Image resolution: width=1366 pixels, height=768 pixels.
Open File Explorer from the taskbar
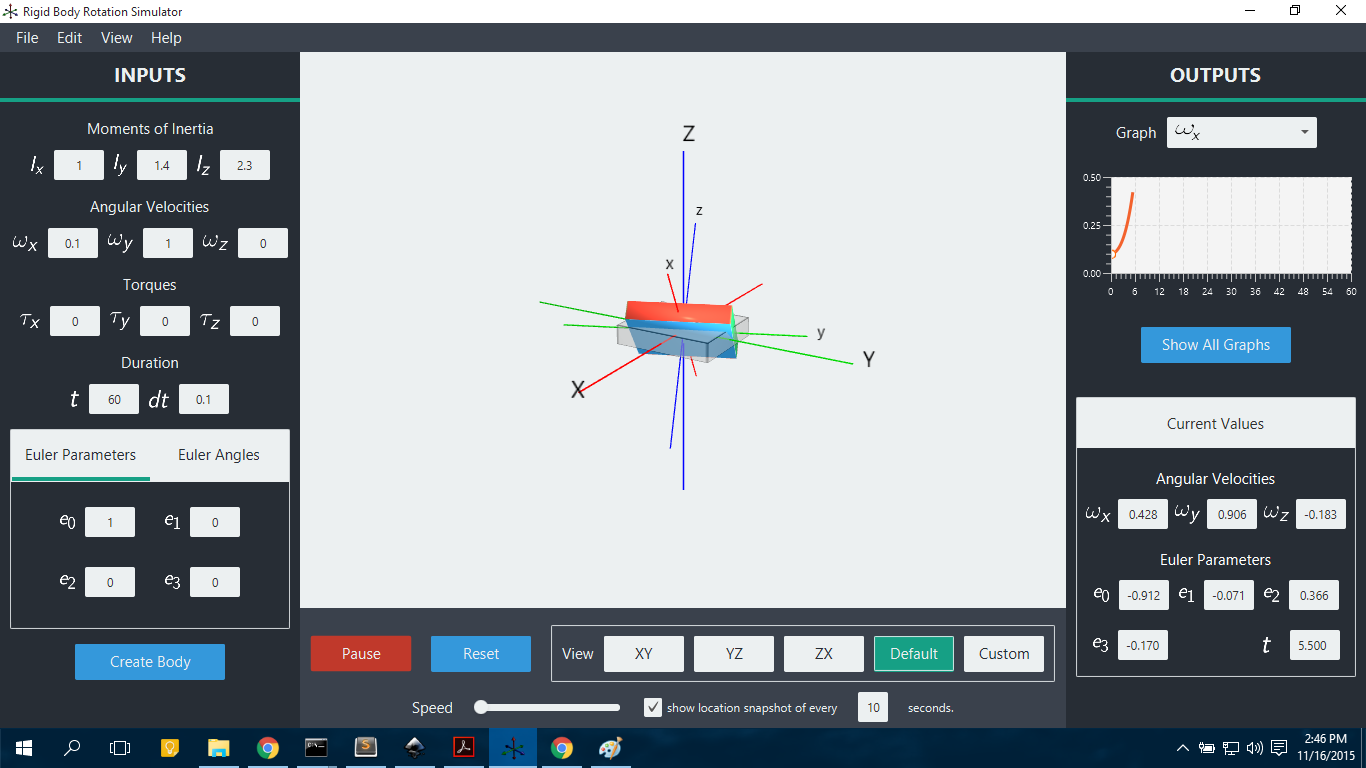(x=218, y=747)
